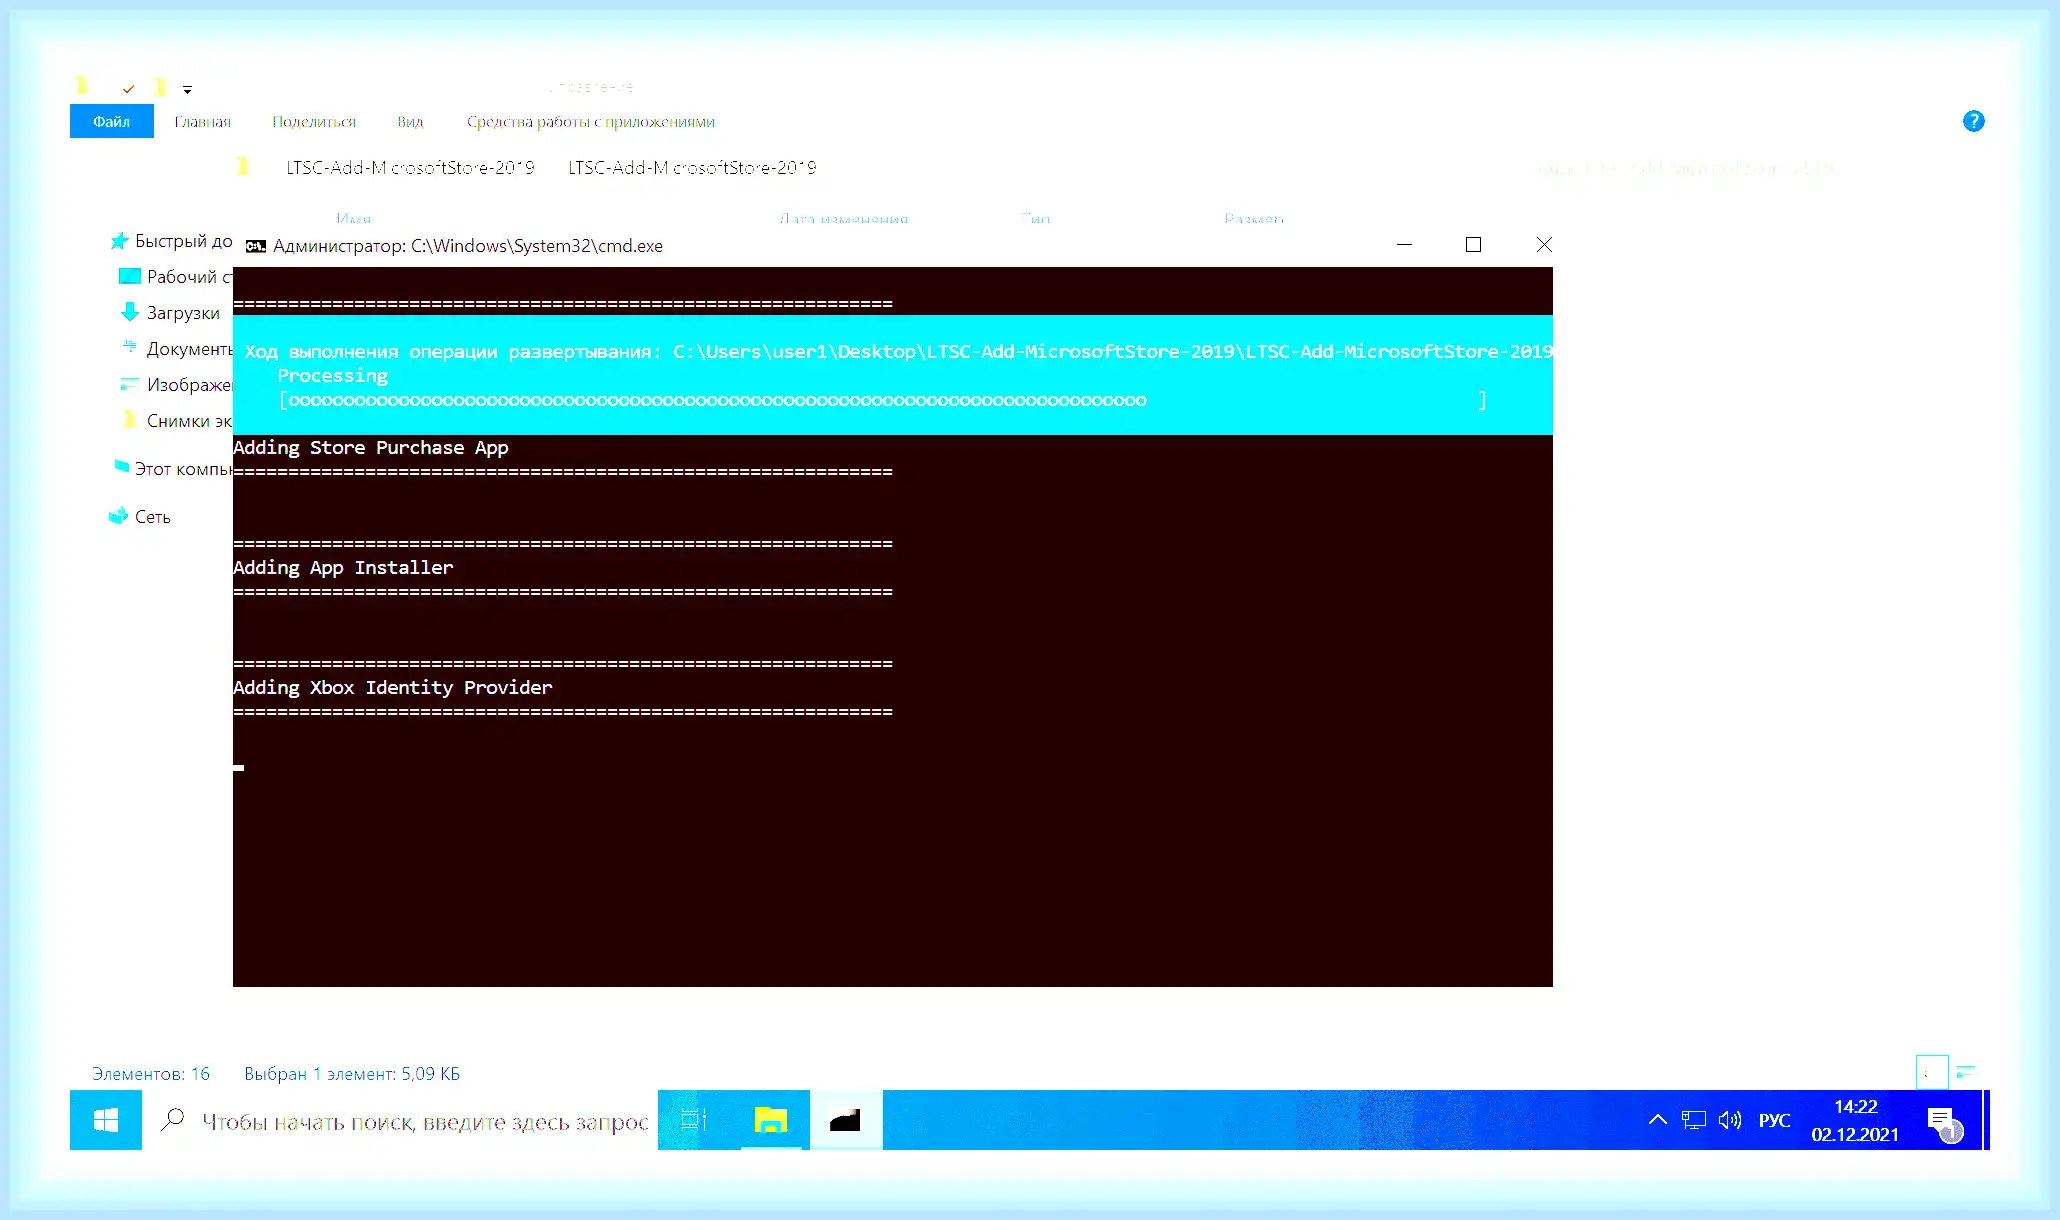Close the cmd.exe window
This screenshot has width=2060, height=1220.
pos(1544,245)
